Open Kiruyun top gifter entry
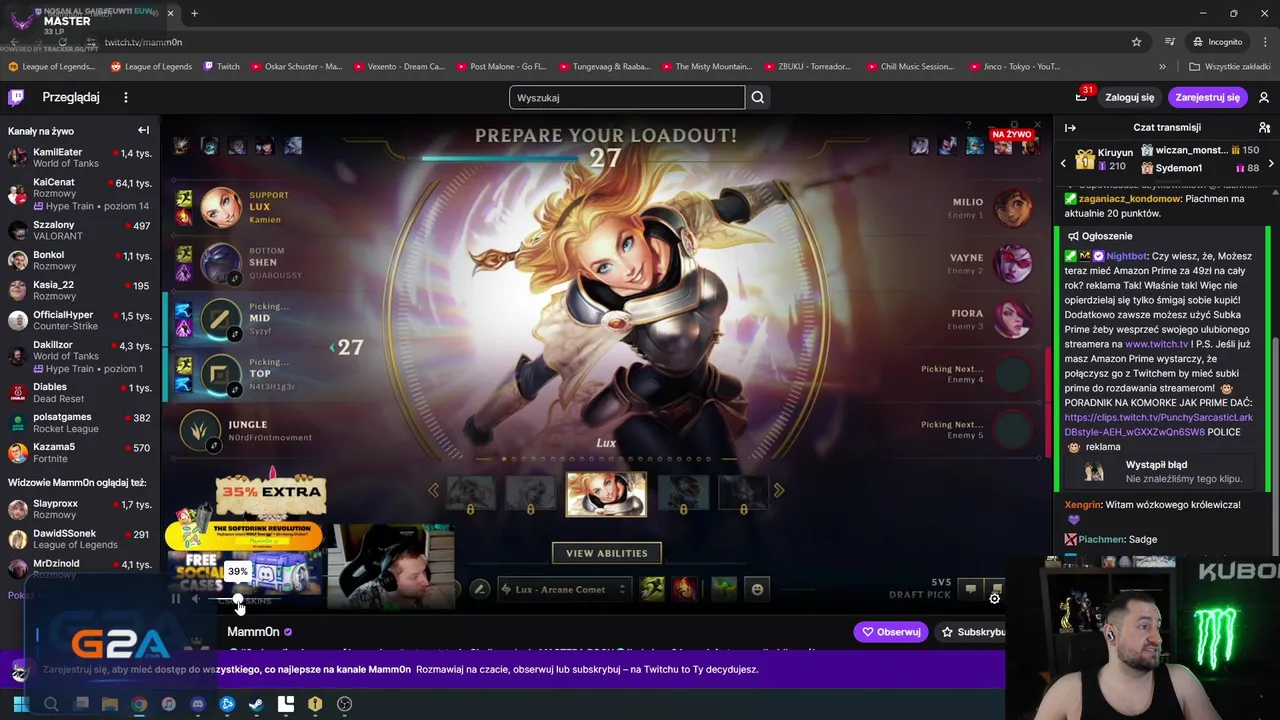 coord(1102,159)
